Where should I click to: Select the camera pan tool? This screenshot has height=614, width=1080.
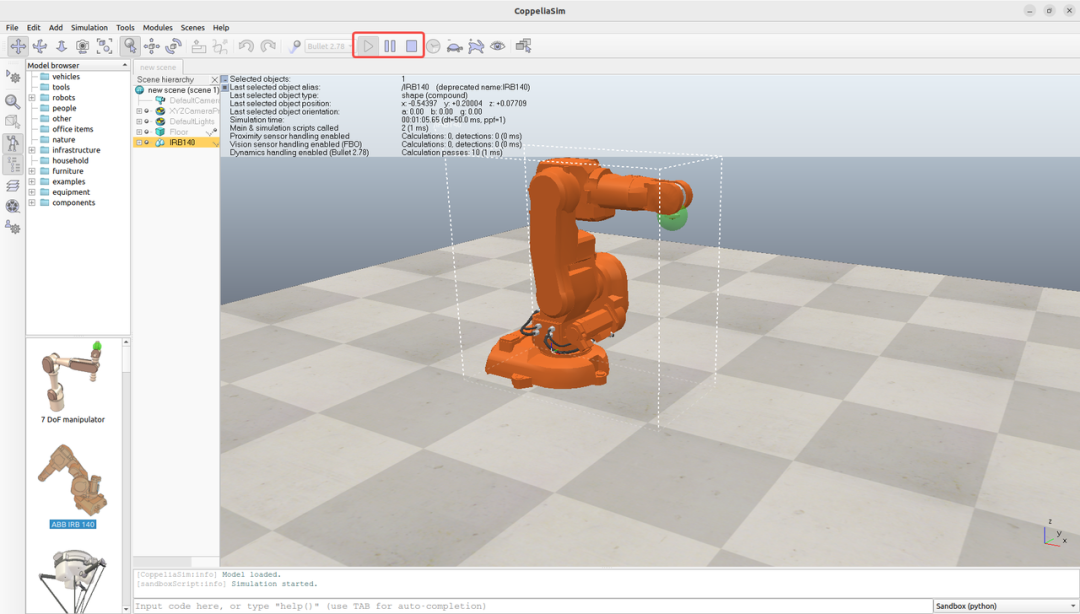(18, 46)
